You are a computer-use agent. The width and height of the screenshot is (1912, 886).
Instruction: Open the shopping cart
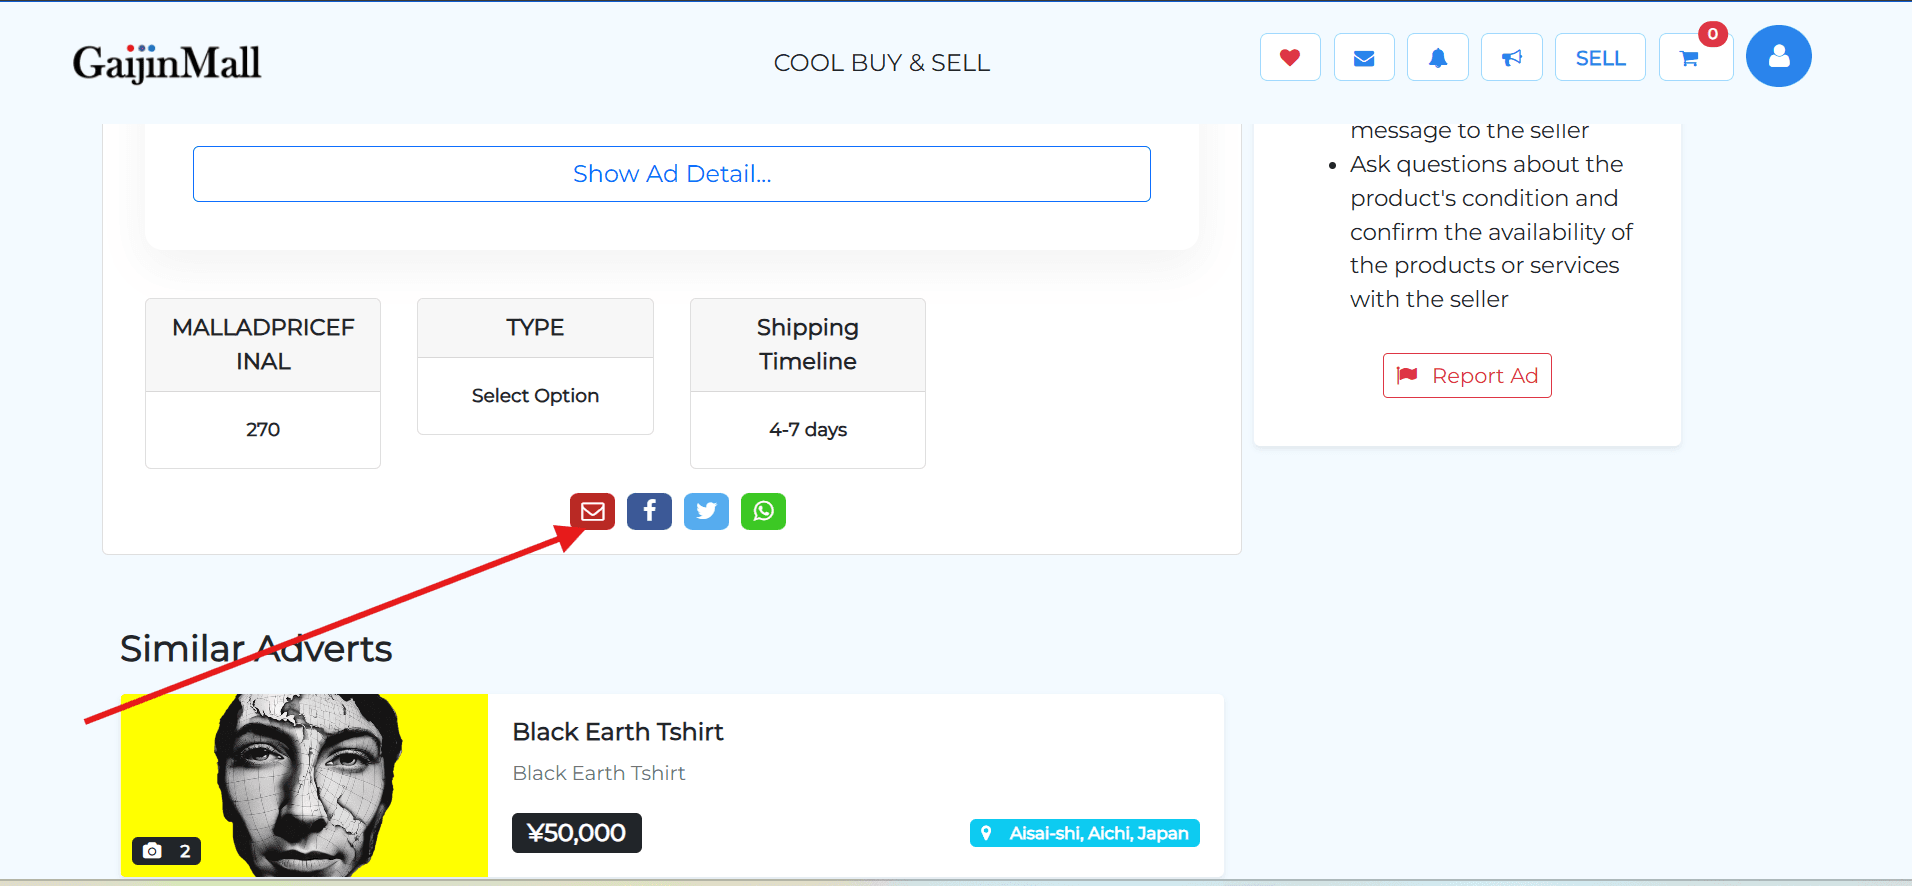tap(1691, 57)
